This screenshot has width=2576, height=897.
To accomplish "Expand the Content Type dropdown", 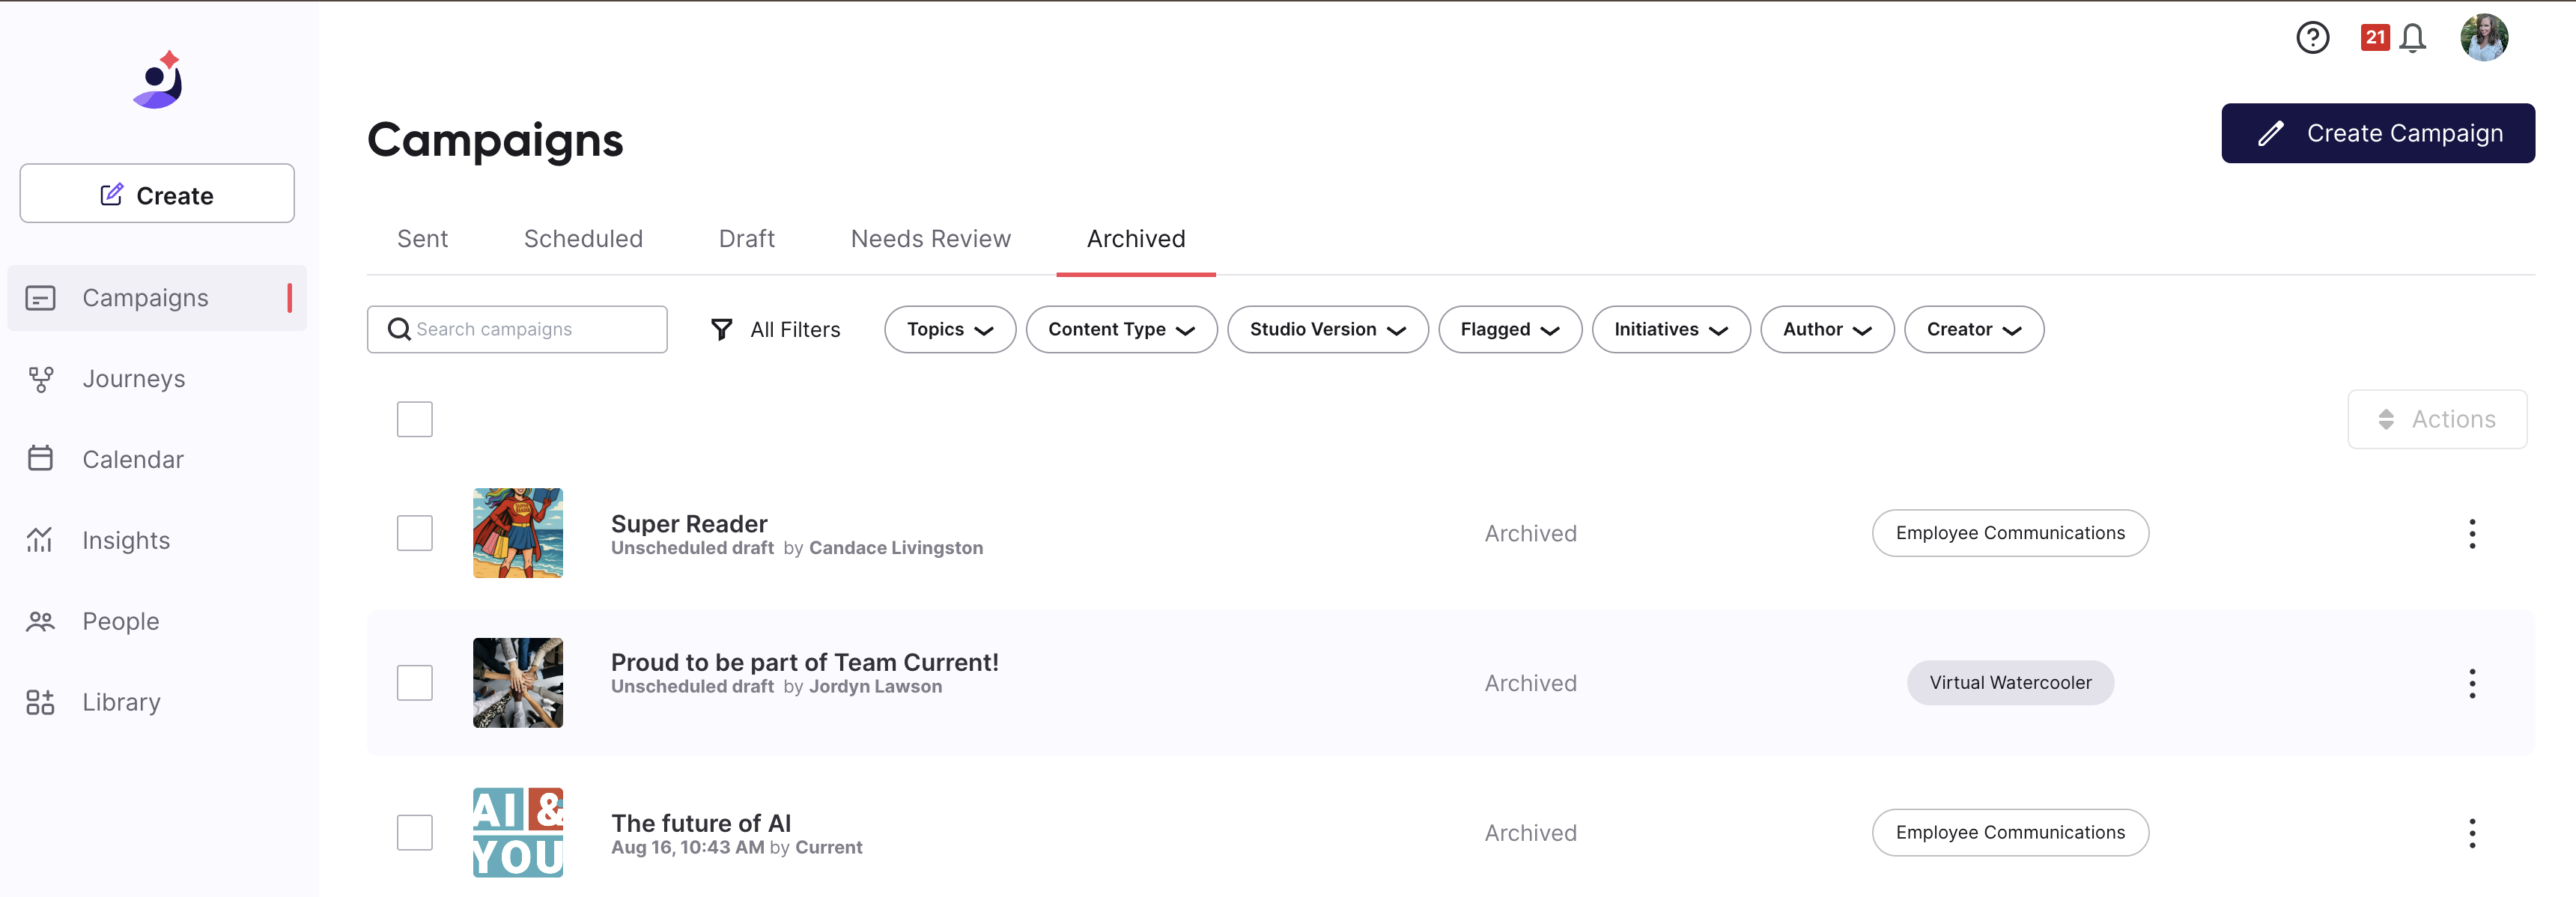I will 1121,329.
